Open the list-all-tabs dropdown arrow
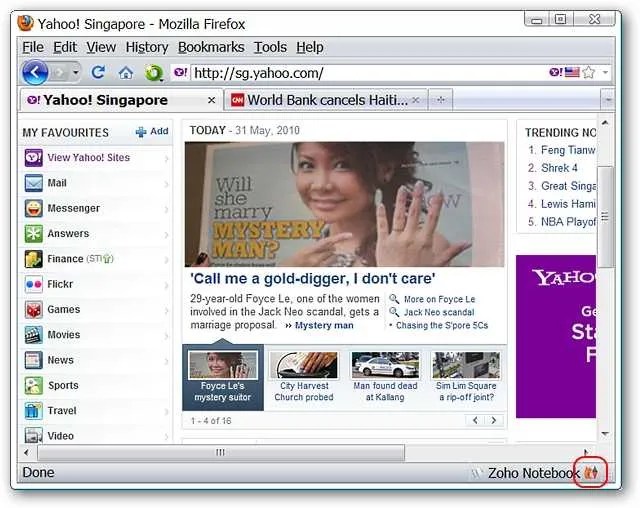The width and height of the screenshot is (640, 508). [x=608, y=100]
